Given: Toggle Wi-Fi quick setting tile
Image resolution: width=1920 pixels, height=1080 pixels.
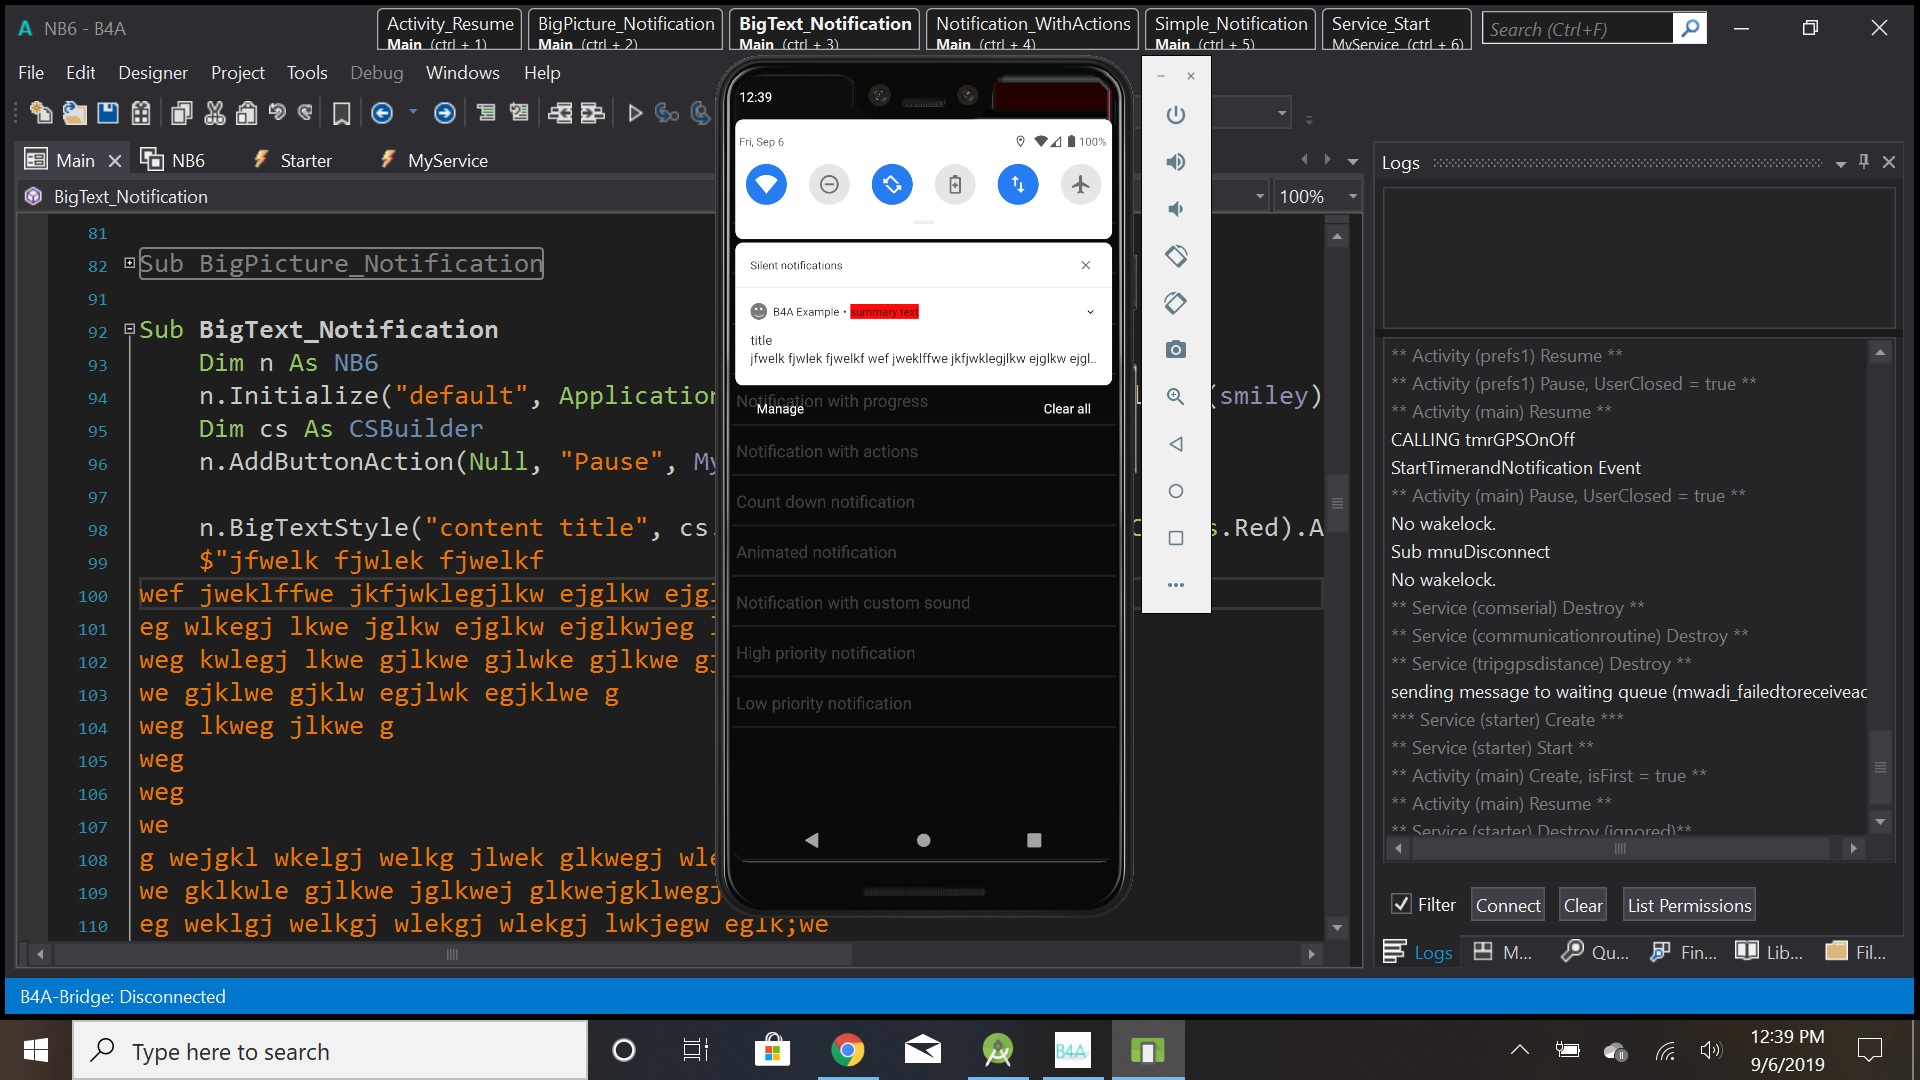Looking at the screenshot, I should point(766,184).
